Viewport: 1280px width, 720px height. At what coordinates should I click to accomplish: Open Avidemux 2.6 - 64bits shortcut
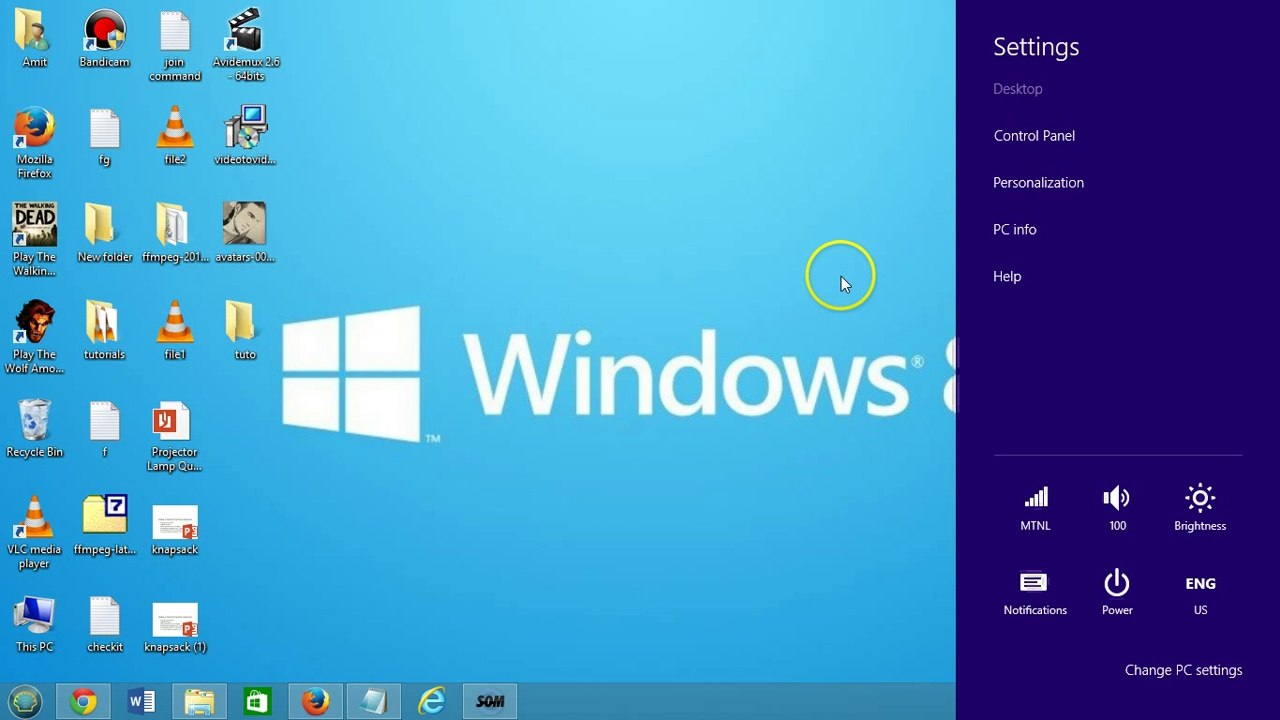point(245,46)
